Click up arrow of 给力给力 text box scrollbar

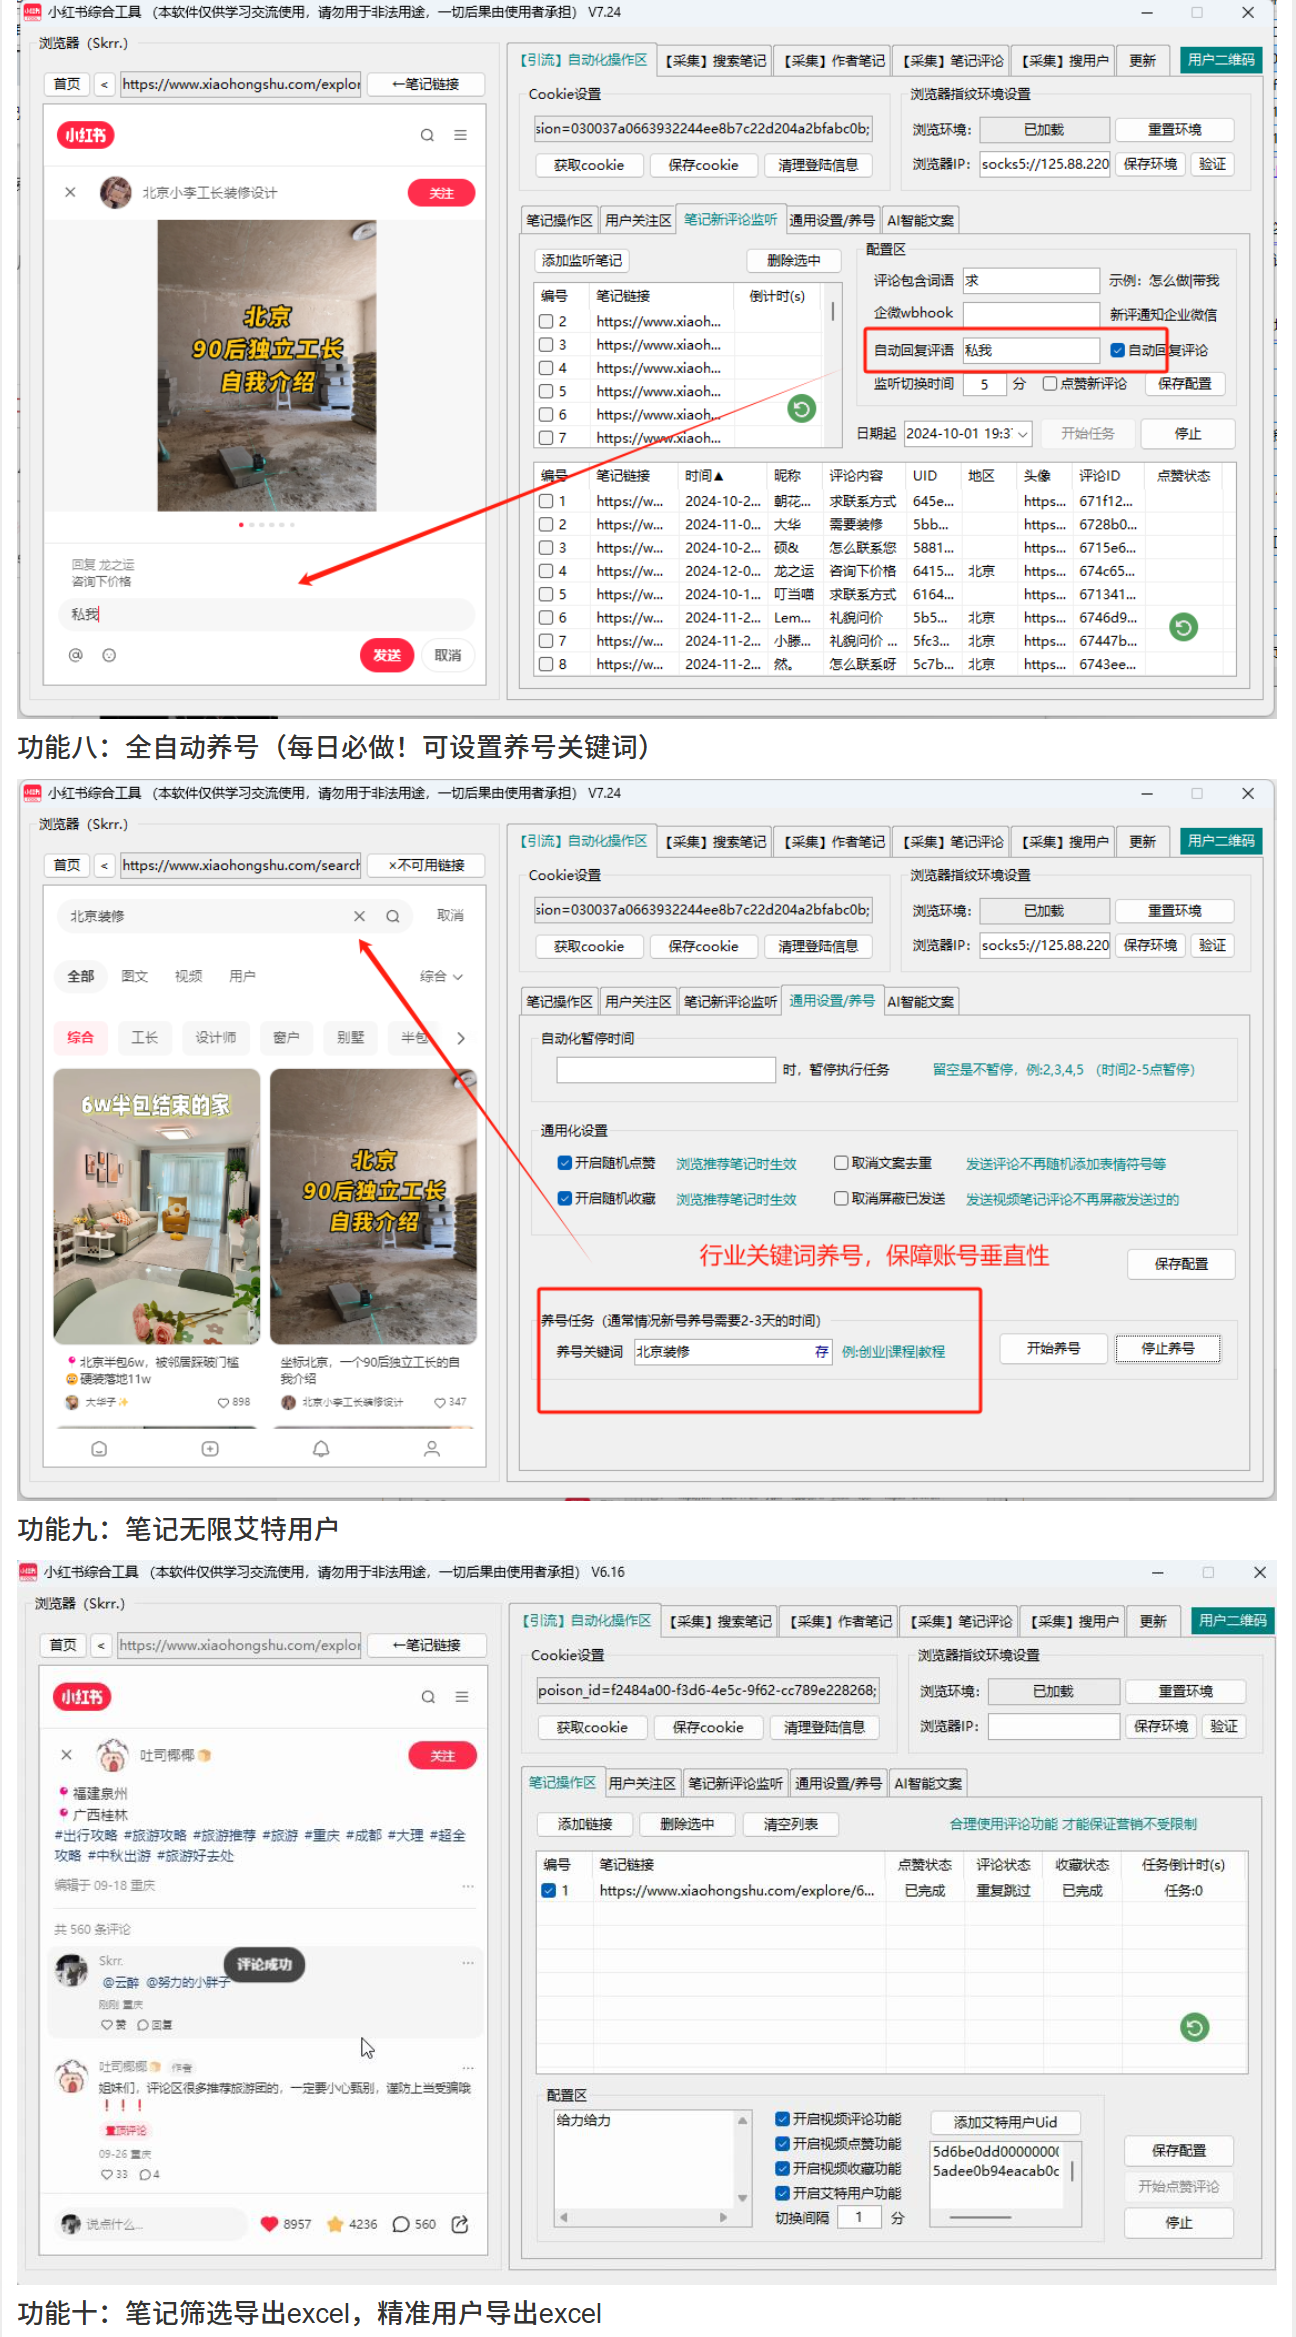(x=742, y=2120)
